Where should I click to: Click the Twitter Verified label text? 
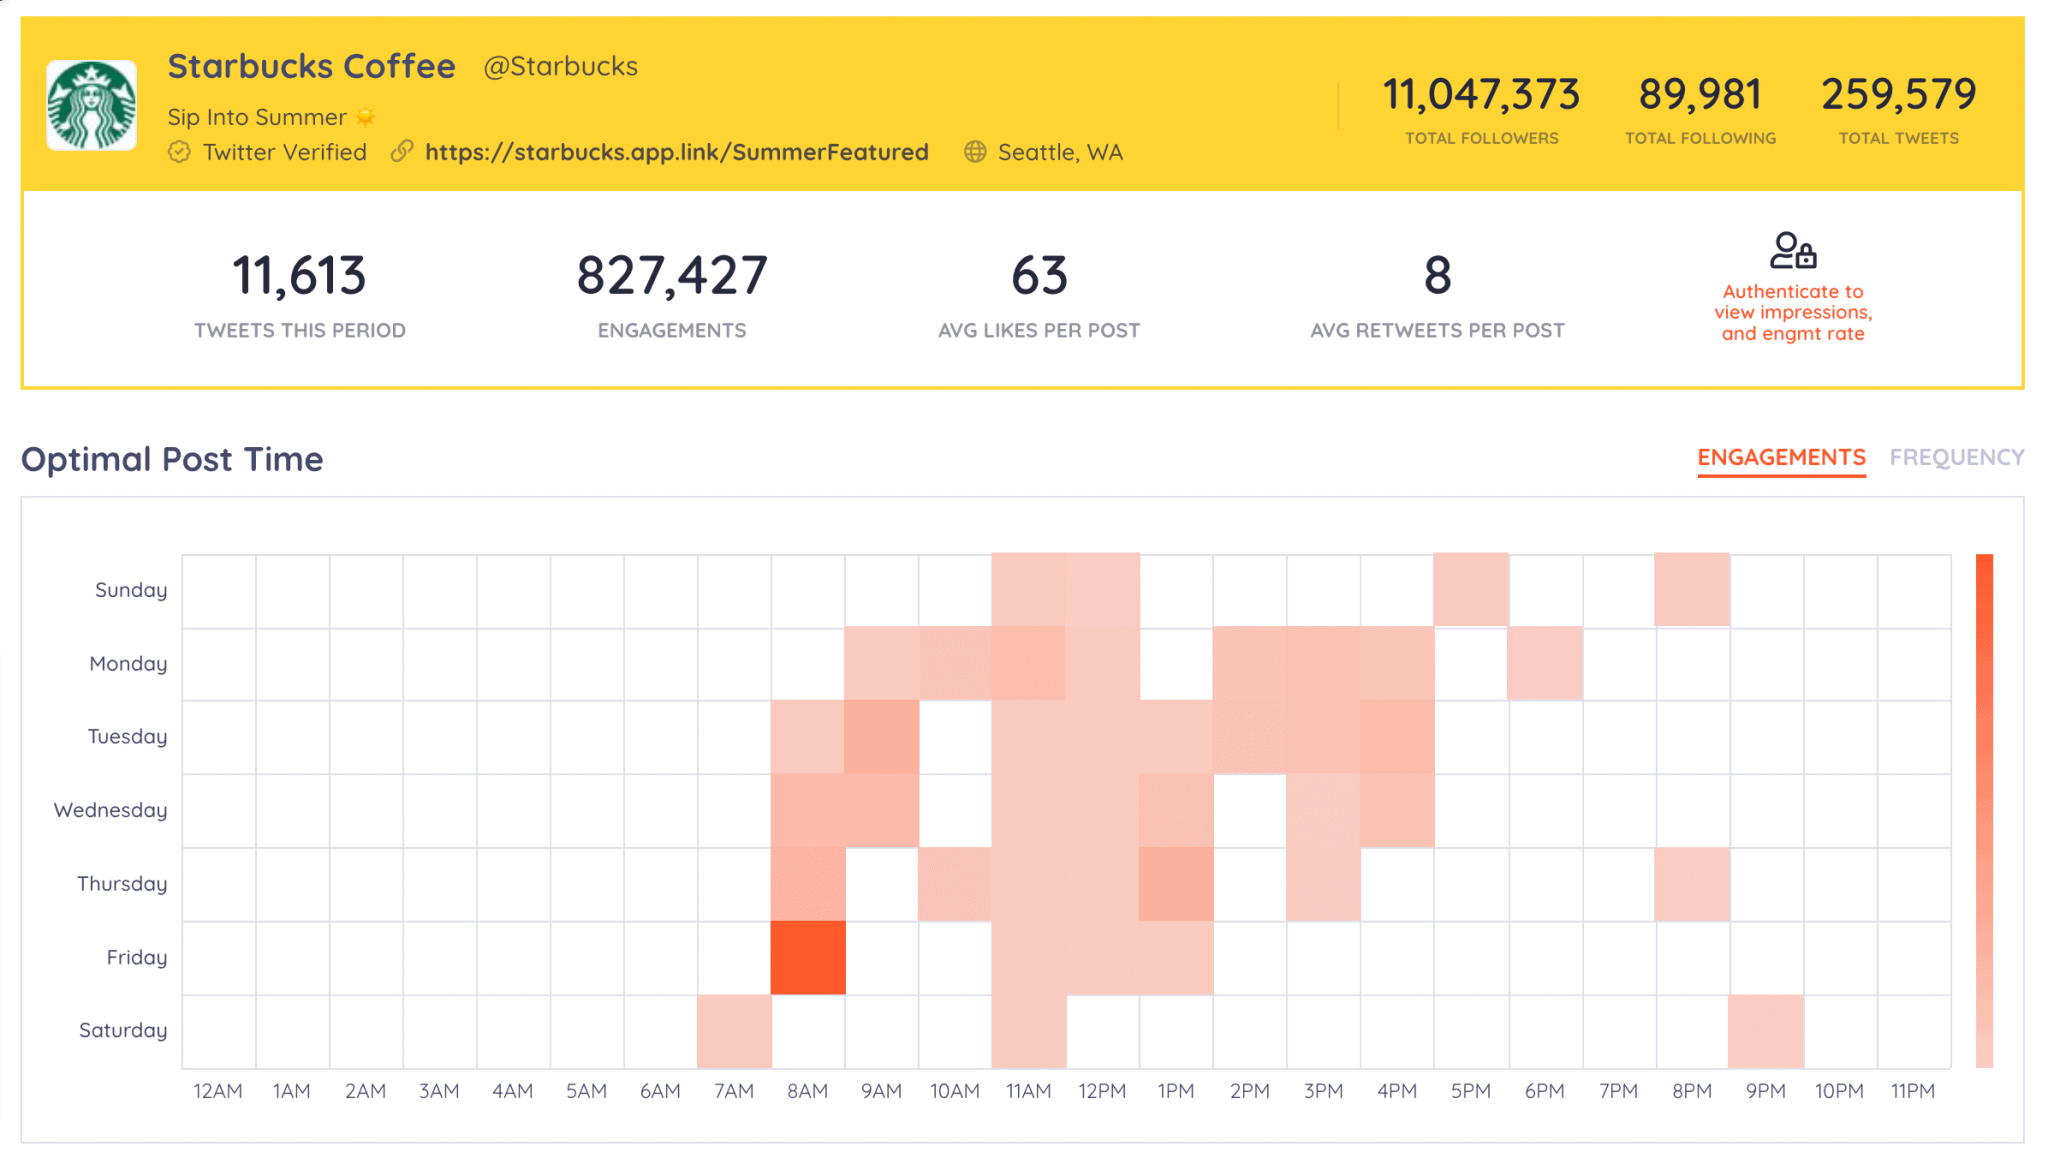click(285, 152)
